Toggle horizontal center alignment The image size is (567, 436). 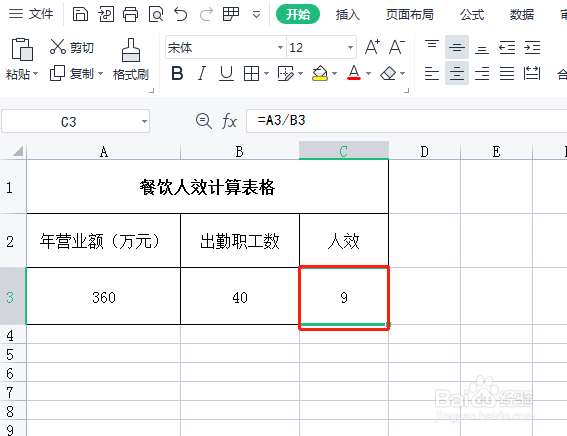coord(457,73)
